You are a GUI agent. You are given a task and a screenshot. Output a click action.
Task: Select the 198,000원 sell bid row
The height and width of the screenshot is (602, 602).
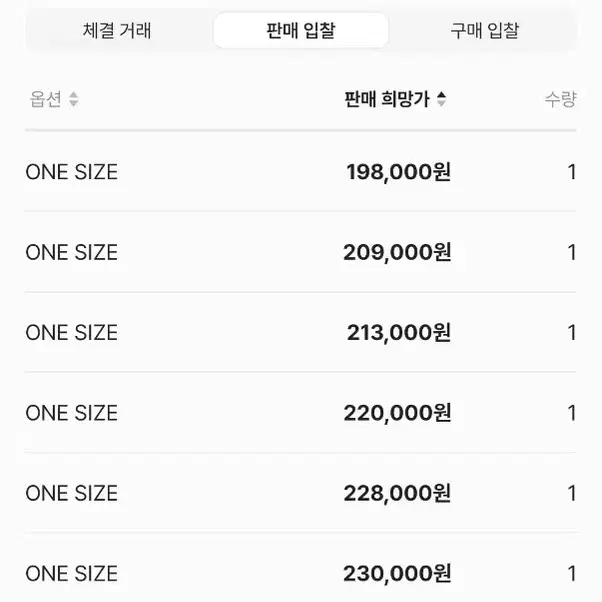tap(301, 172)
